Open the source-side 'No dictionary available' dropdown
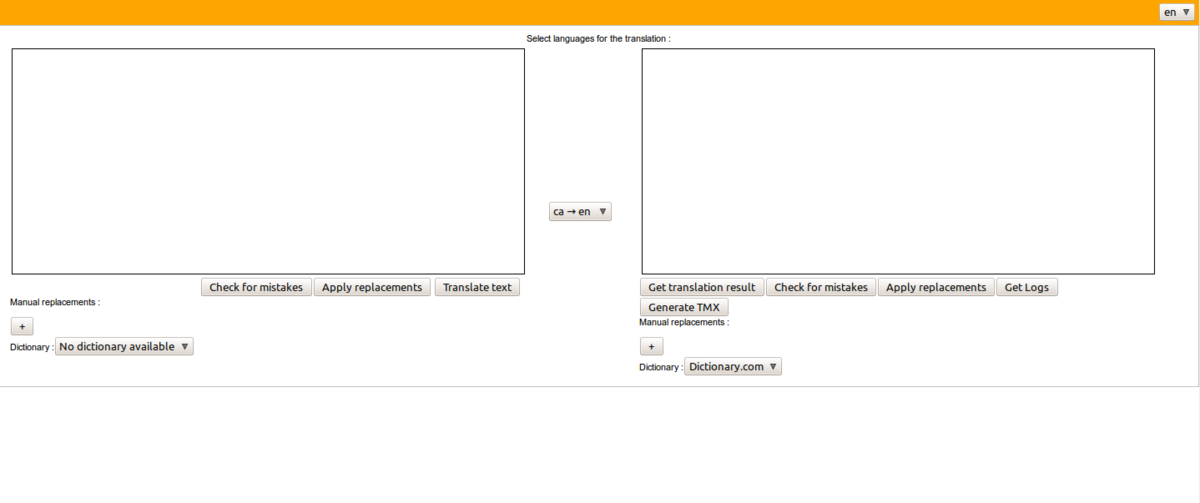Image resolution: width=1200 pixels, height=503 pixels. pos(124,347)
